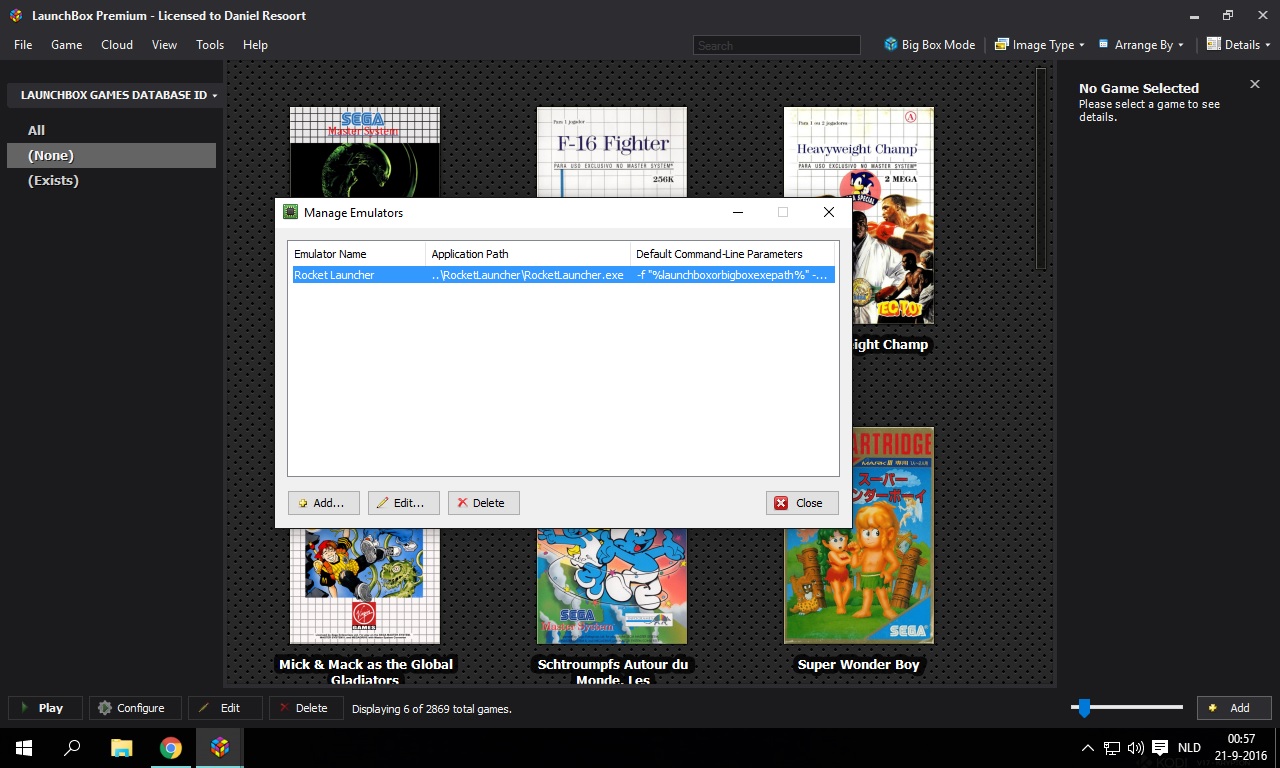Click the Super Wonder Boy title label
The width and height of the screenshot is (1280, 768).
859,664
